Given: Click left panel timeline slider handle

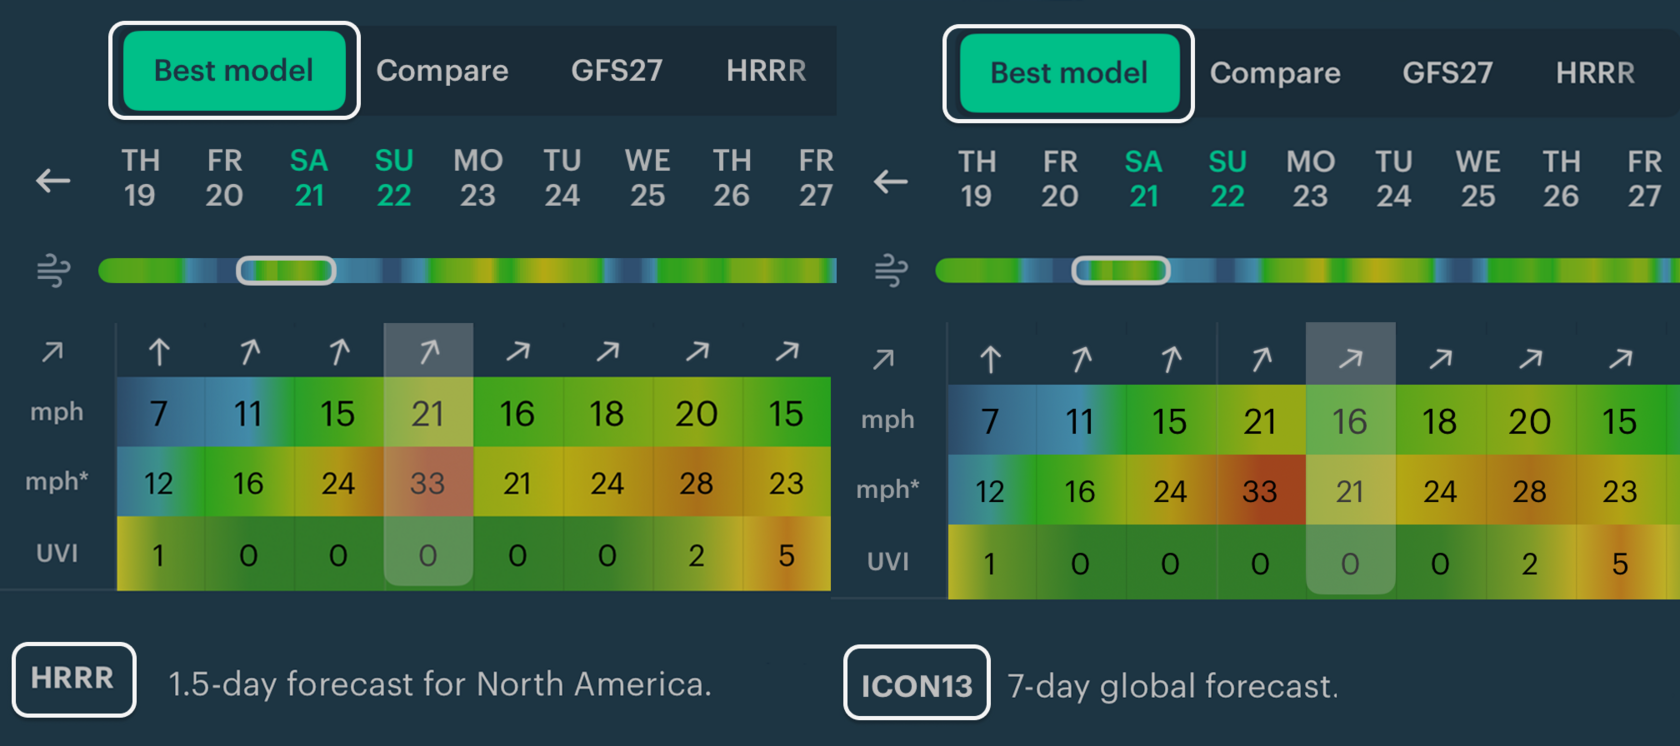Looking at the screenshot, I should (x=286, y=270).
